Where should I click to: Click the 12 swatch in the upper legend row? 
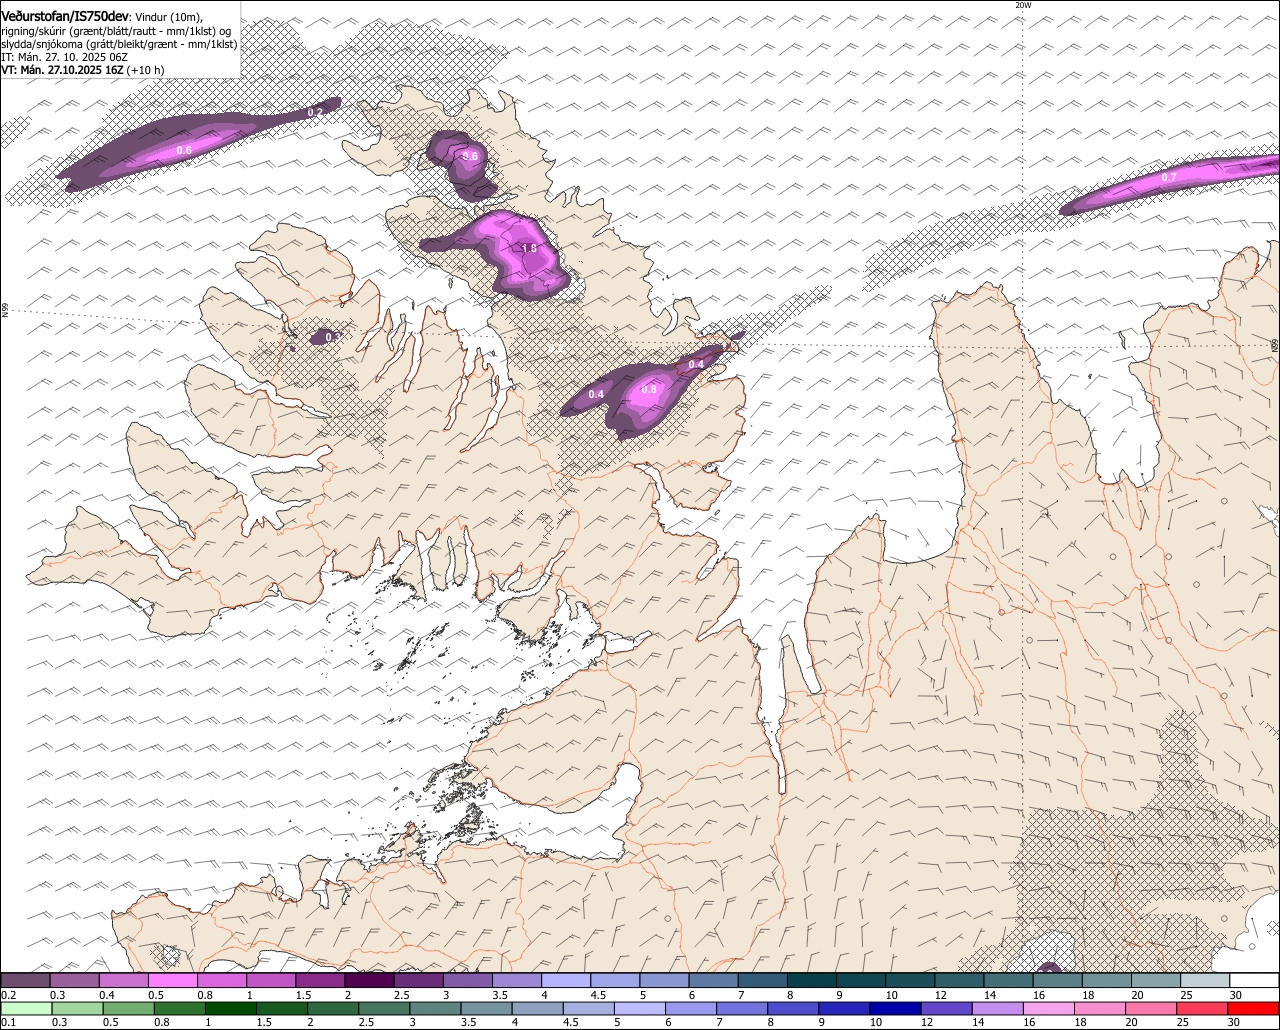coord(960,981)
